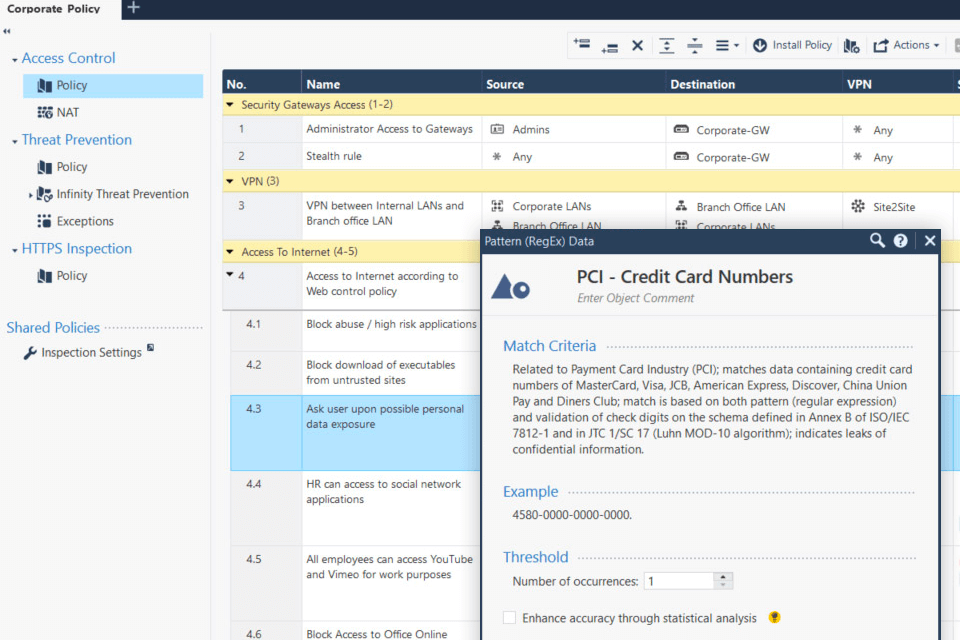
Task: Add rule below using toolbar icon
Action: click(x=609, y=48)
